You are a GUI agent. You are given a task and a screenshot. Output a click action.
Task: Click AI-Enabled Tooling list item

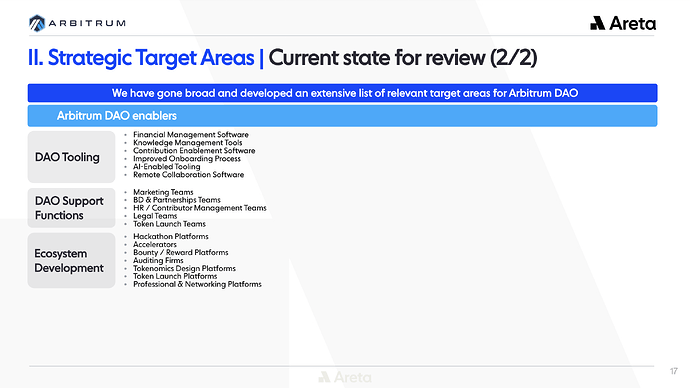(x=166, y=167)
